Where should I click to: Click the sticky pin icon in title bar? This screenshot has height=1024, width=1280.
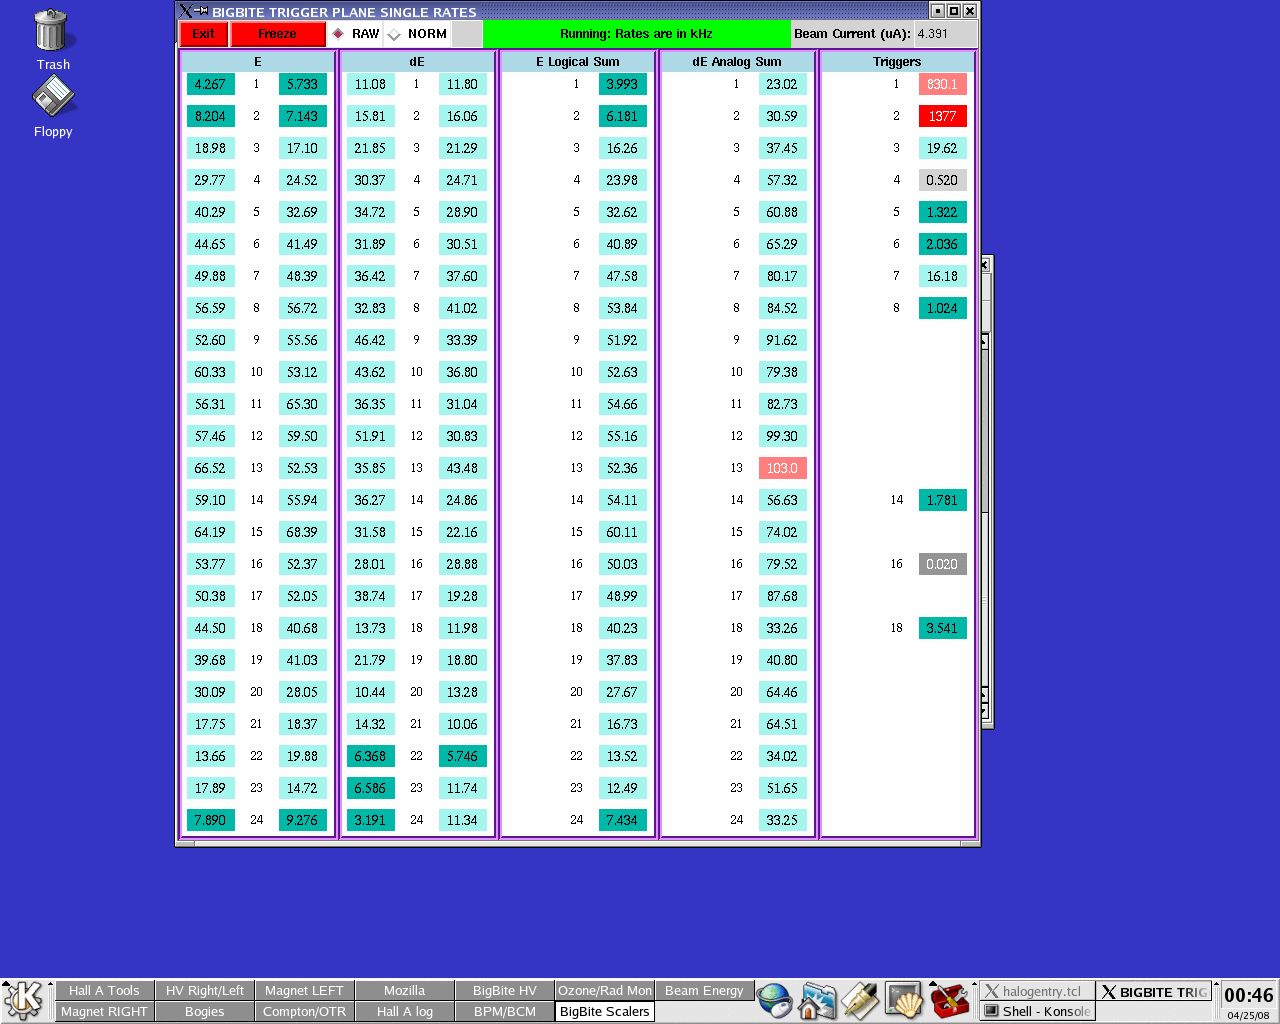pos(202,11)
